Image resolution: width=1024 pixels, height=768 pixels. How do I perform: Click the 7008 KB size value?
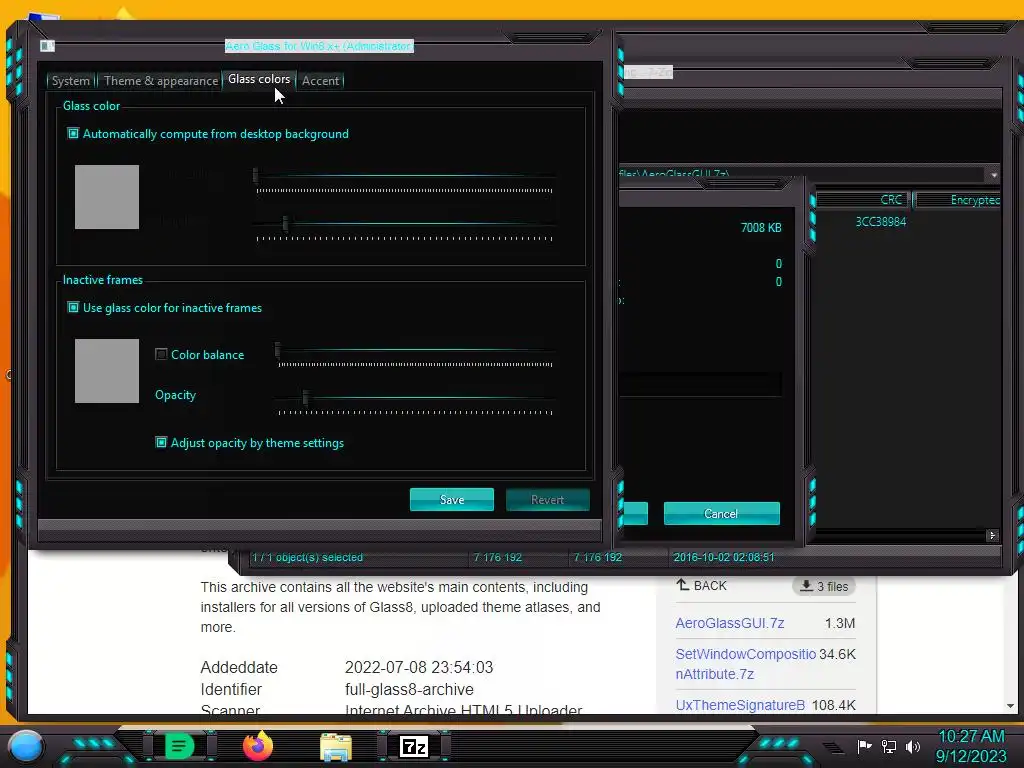761,228
